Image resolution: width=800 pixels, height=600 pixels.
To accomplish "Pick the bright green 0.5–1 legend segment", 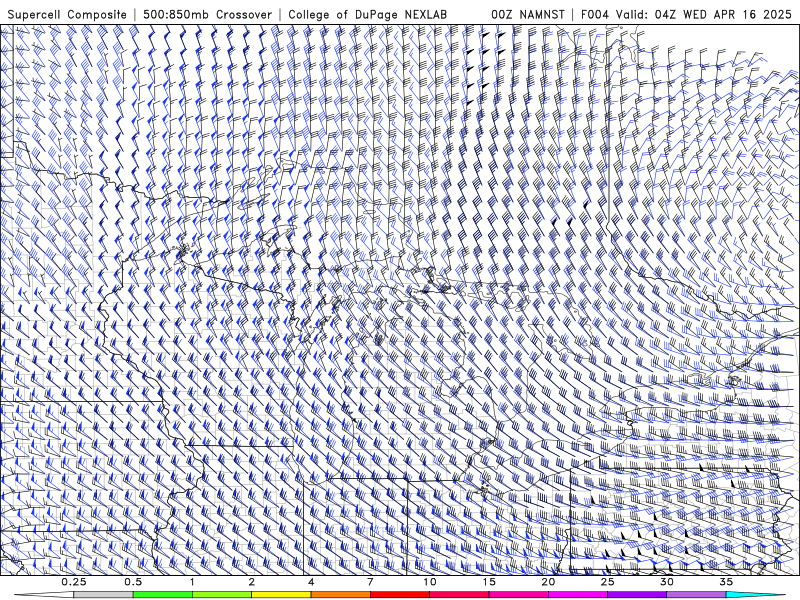I will [x=163, y=595].
